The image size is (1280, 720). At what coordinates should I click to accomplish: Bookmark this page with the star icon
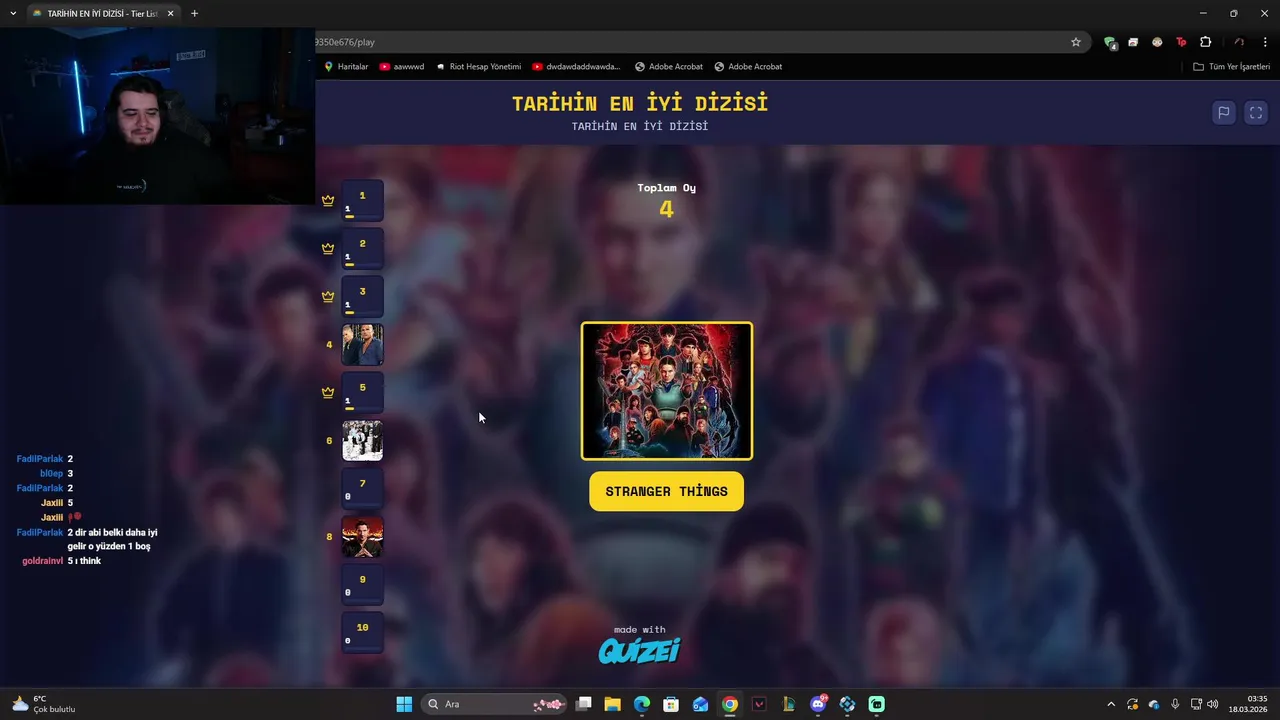point(1076,42)
